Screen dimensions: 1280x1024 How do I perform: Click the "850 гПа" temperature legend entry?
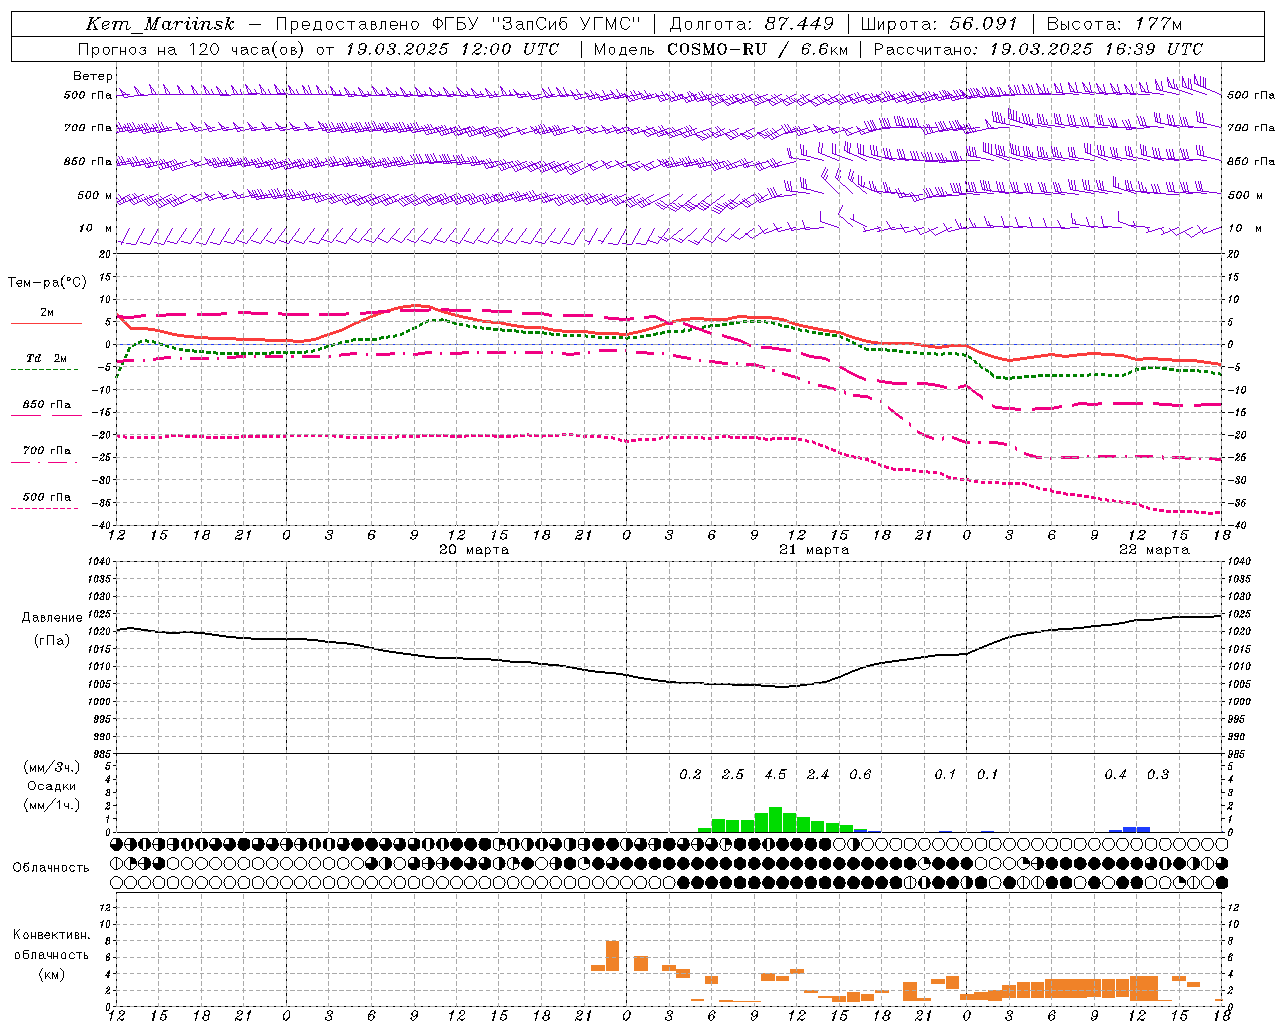[x=46, y=405]
